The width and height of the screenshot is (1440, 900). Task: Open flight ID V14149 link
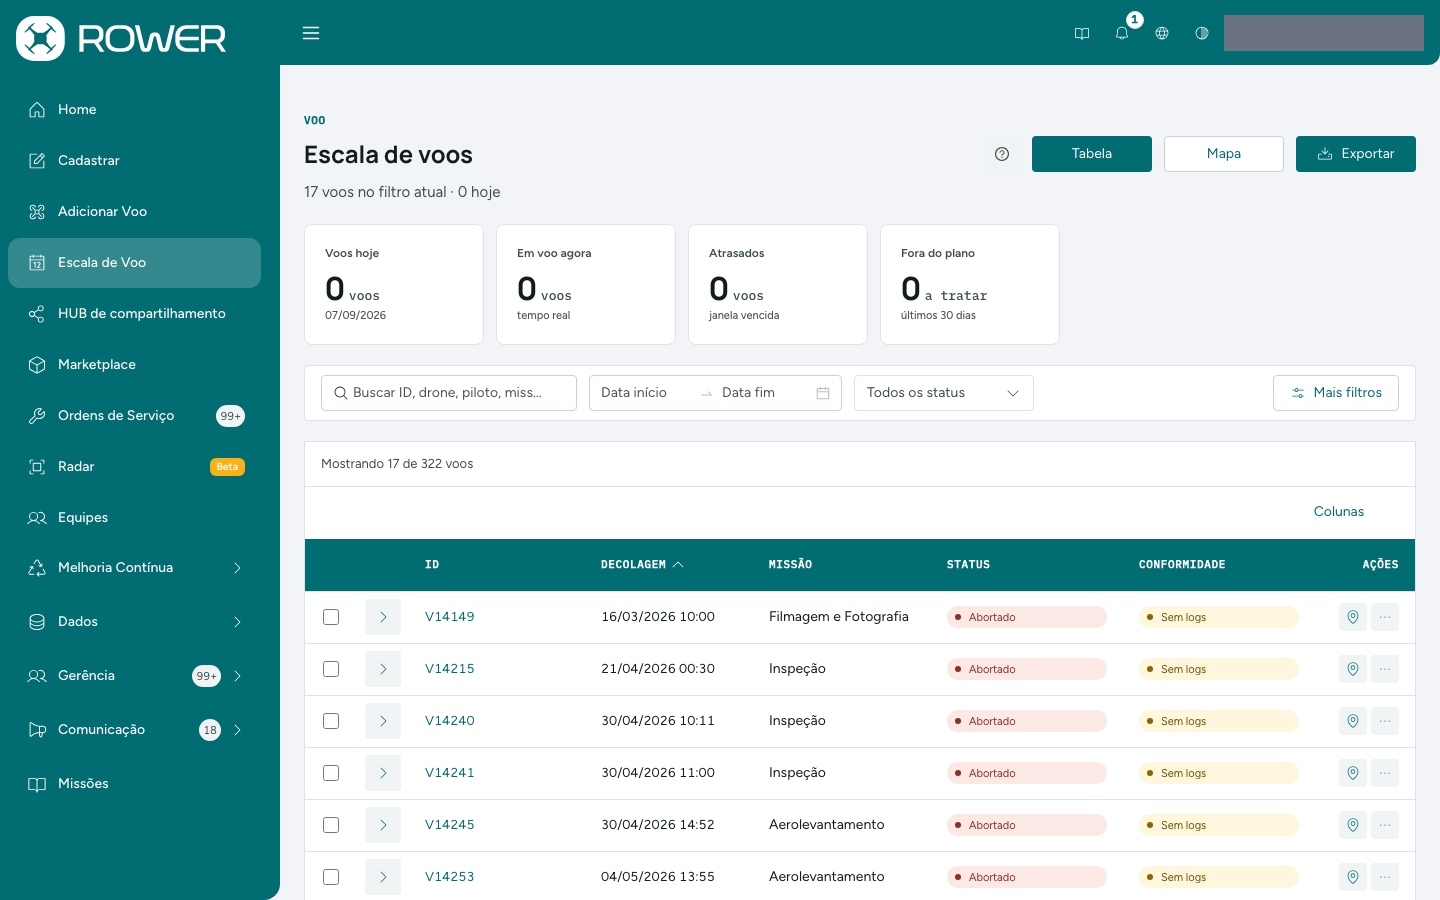click(x=450, y=617)
